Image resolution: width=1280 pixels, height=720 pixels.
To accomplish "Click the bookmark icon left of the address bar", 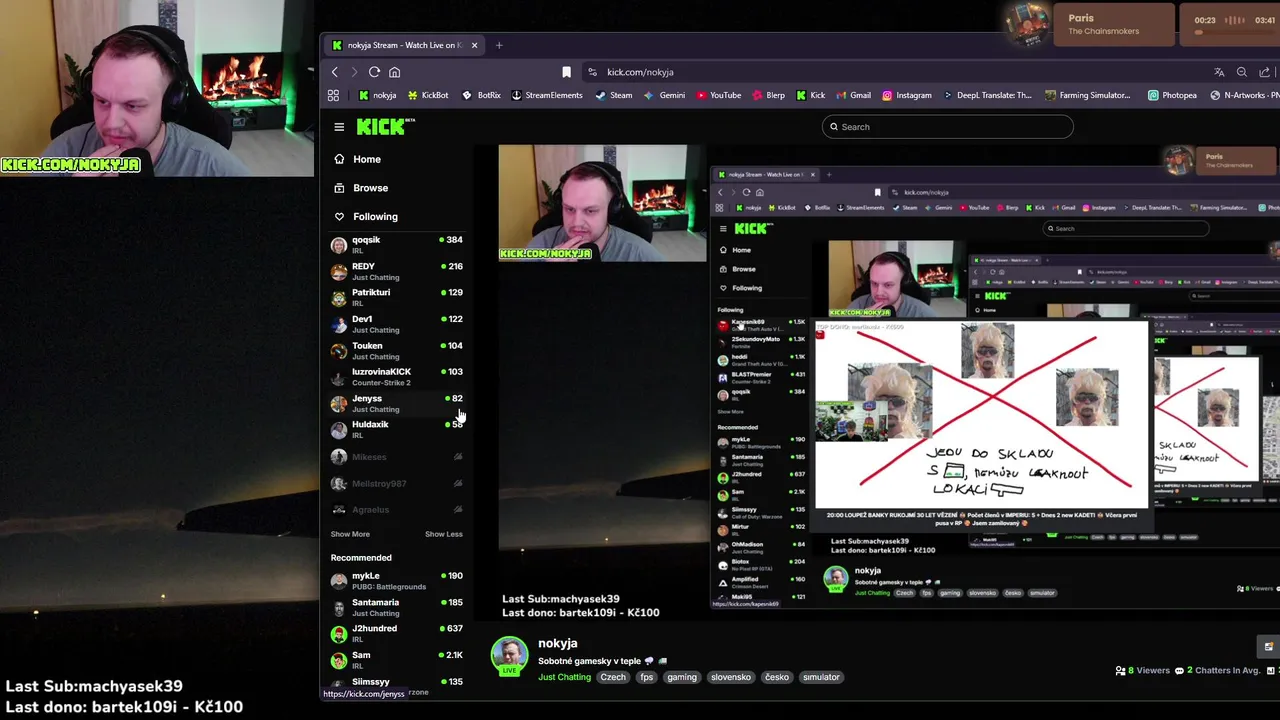I will 566,72.
